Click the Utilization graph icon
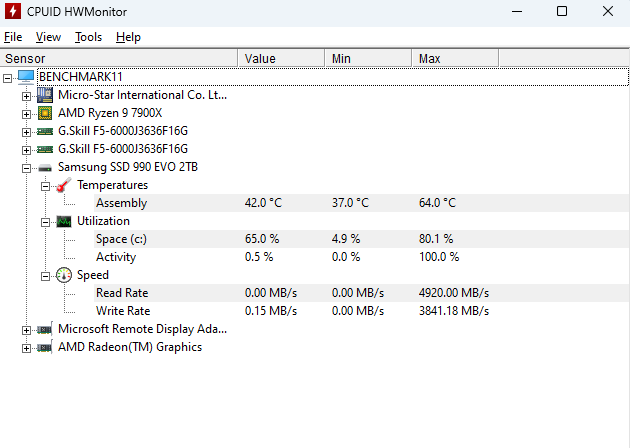The image size is (630, 448). point(64,221)
